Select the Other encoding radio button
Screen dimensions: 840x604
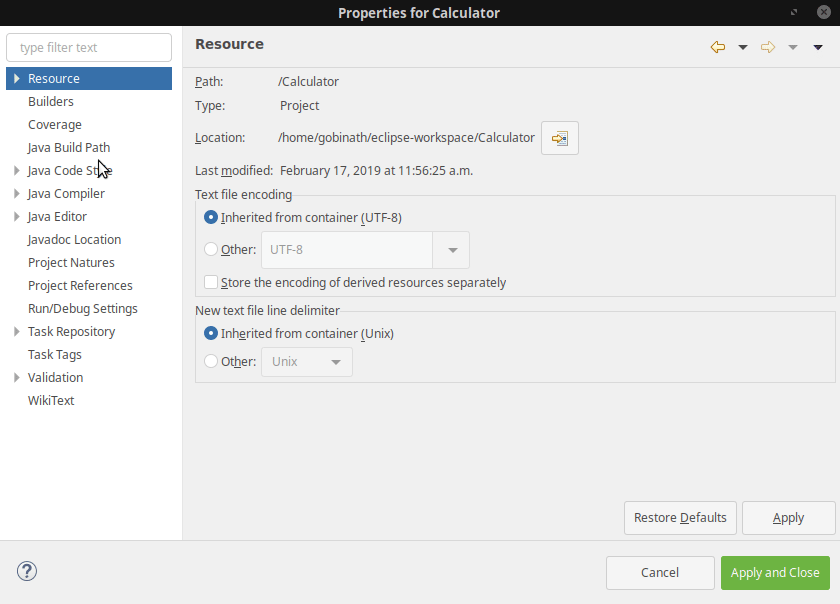click(x=210, y=250)
